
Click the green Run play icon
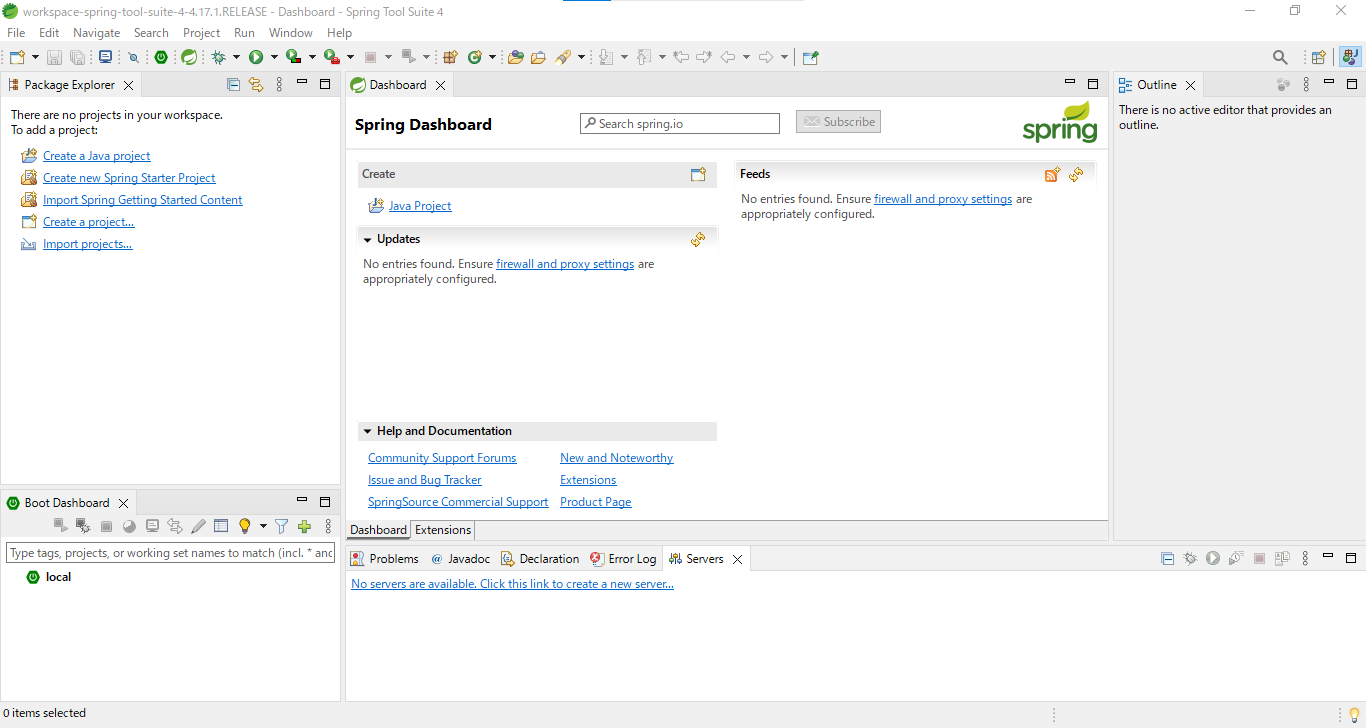coord(256,58)
